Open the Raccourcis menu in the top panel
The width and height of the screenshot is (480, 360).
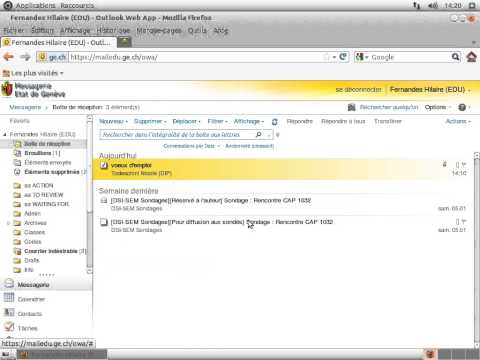77,5
